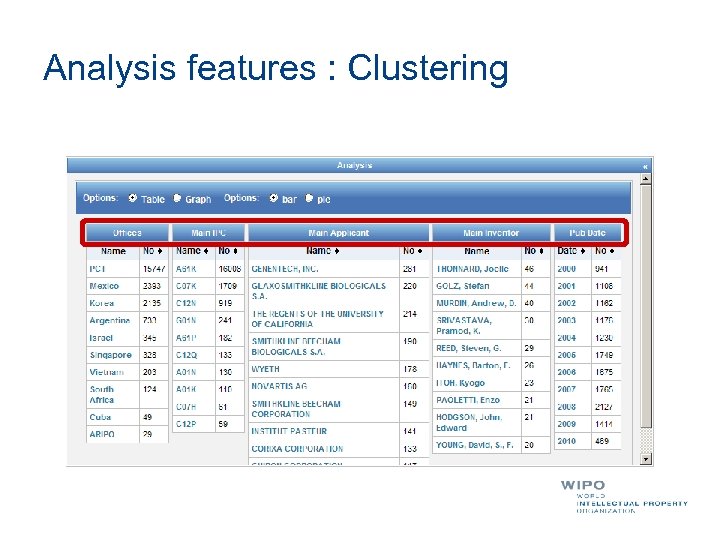Open applicant NOVARTIS AG
720x540 pixels.
pyautogui.click(x=279, y=386)
